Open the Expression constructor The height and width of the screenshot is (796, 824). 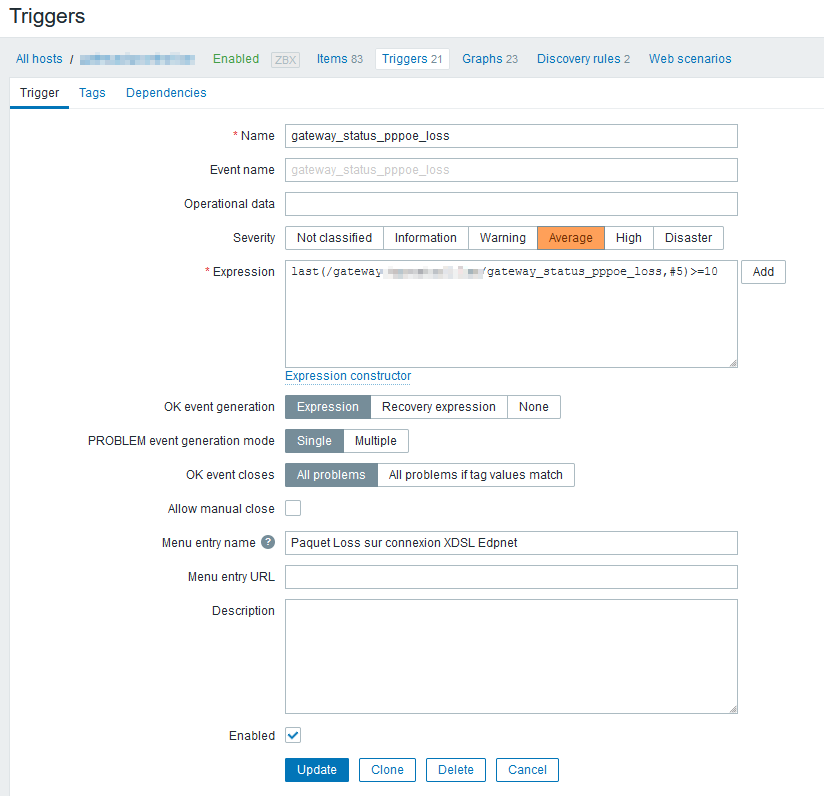(x=348, y=376)
